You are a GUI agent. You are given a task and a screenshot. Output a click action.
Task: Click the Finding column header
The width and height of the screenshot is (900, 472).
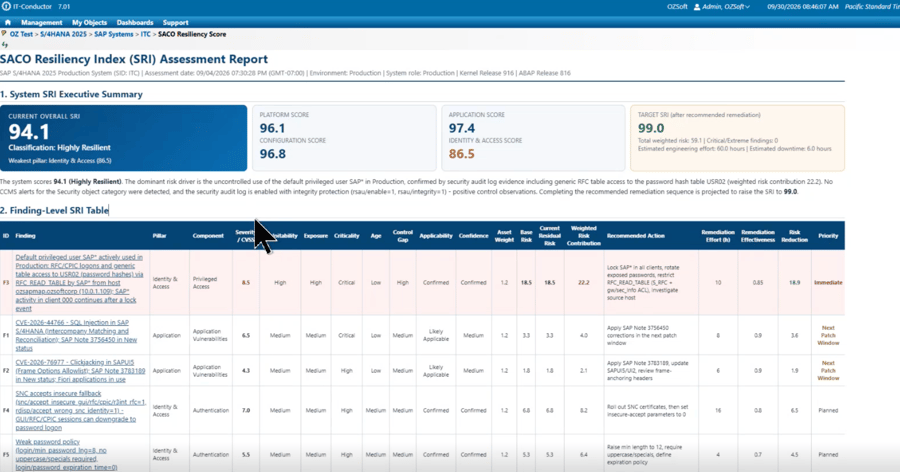pos(25,236)
